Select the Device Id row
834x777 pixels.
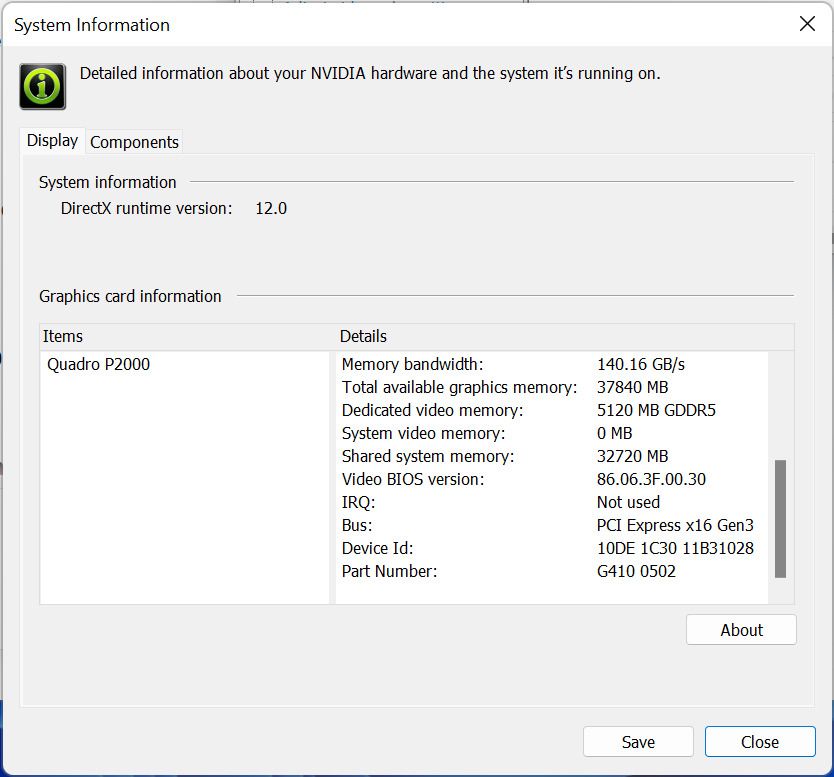click(552, 548)
